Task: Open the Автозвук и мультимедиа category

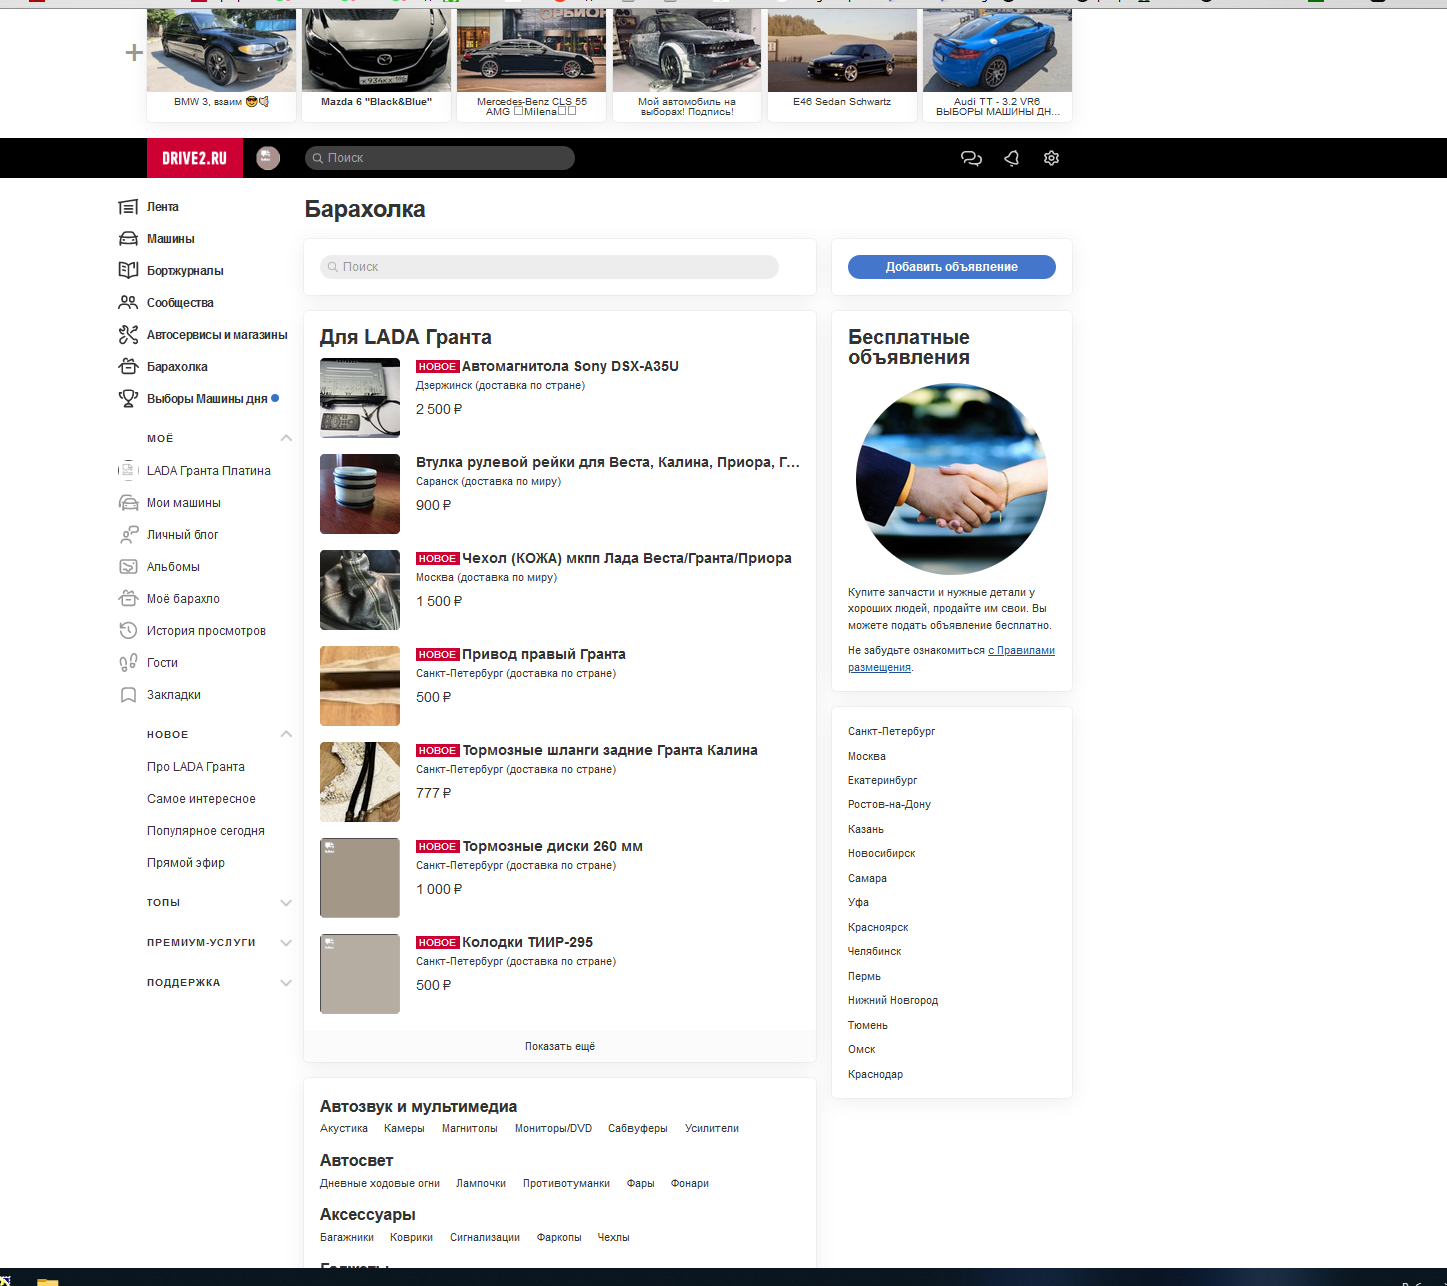Action: [x=418, y=1106]
